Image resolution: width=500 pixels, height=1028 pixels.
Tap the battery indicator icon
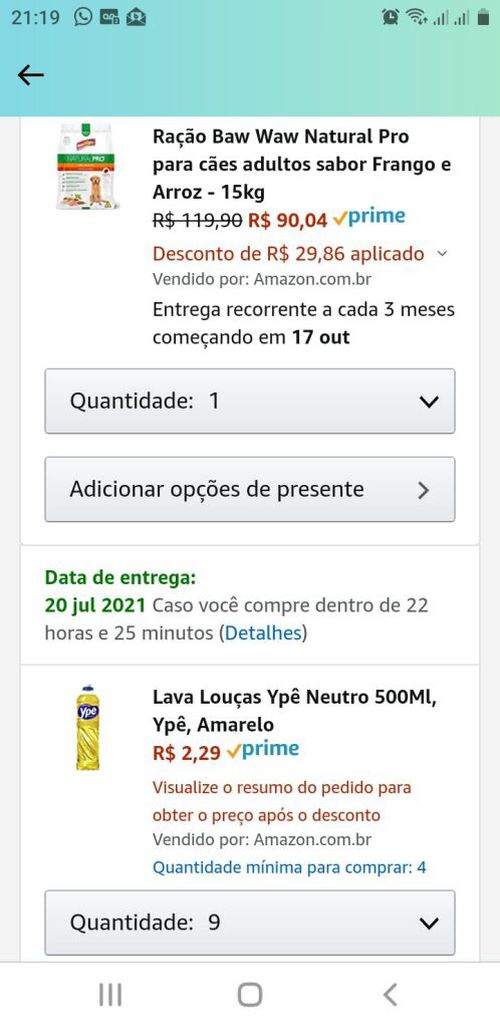[x=483, y=17]
